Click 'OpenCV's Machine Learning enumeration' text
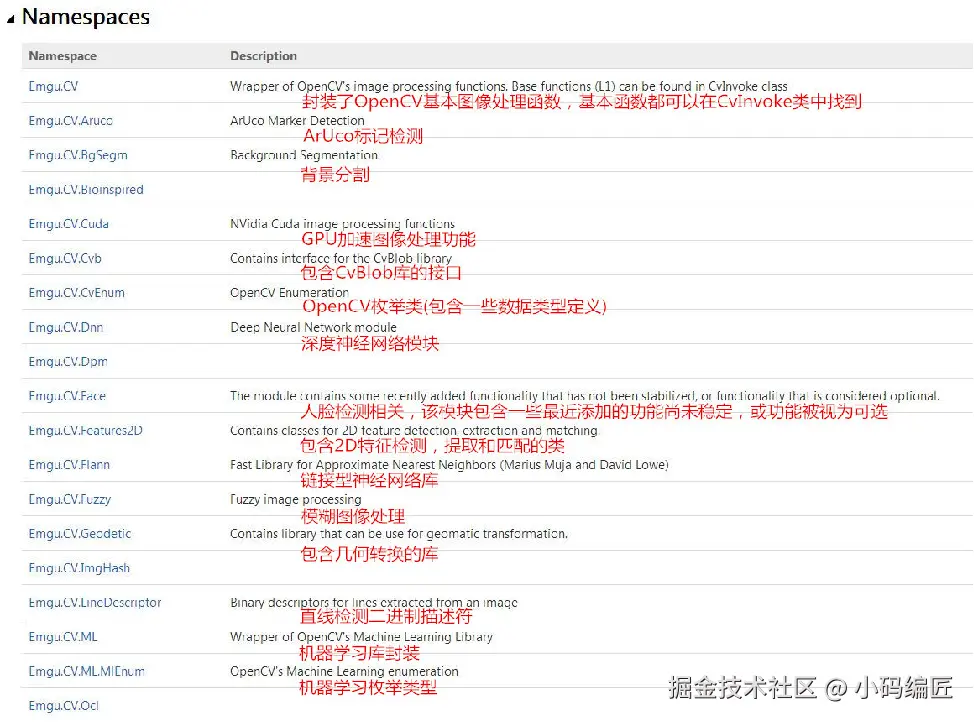This screenshot has width=974, height=722. tap(344, 672)
